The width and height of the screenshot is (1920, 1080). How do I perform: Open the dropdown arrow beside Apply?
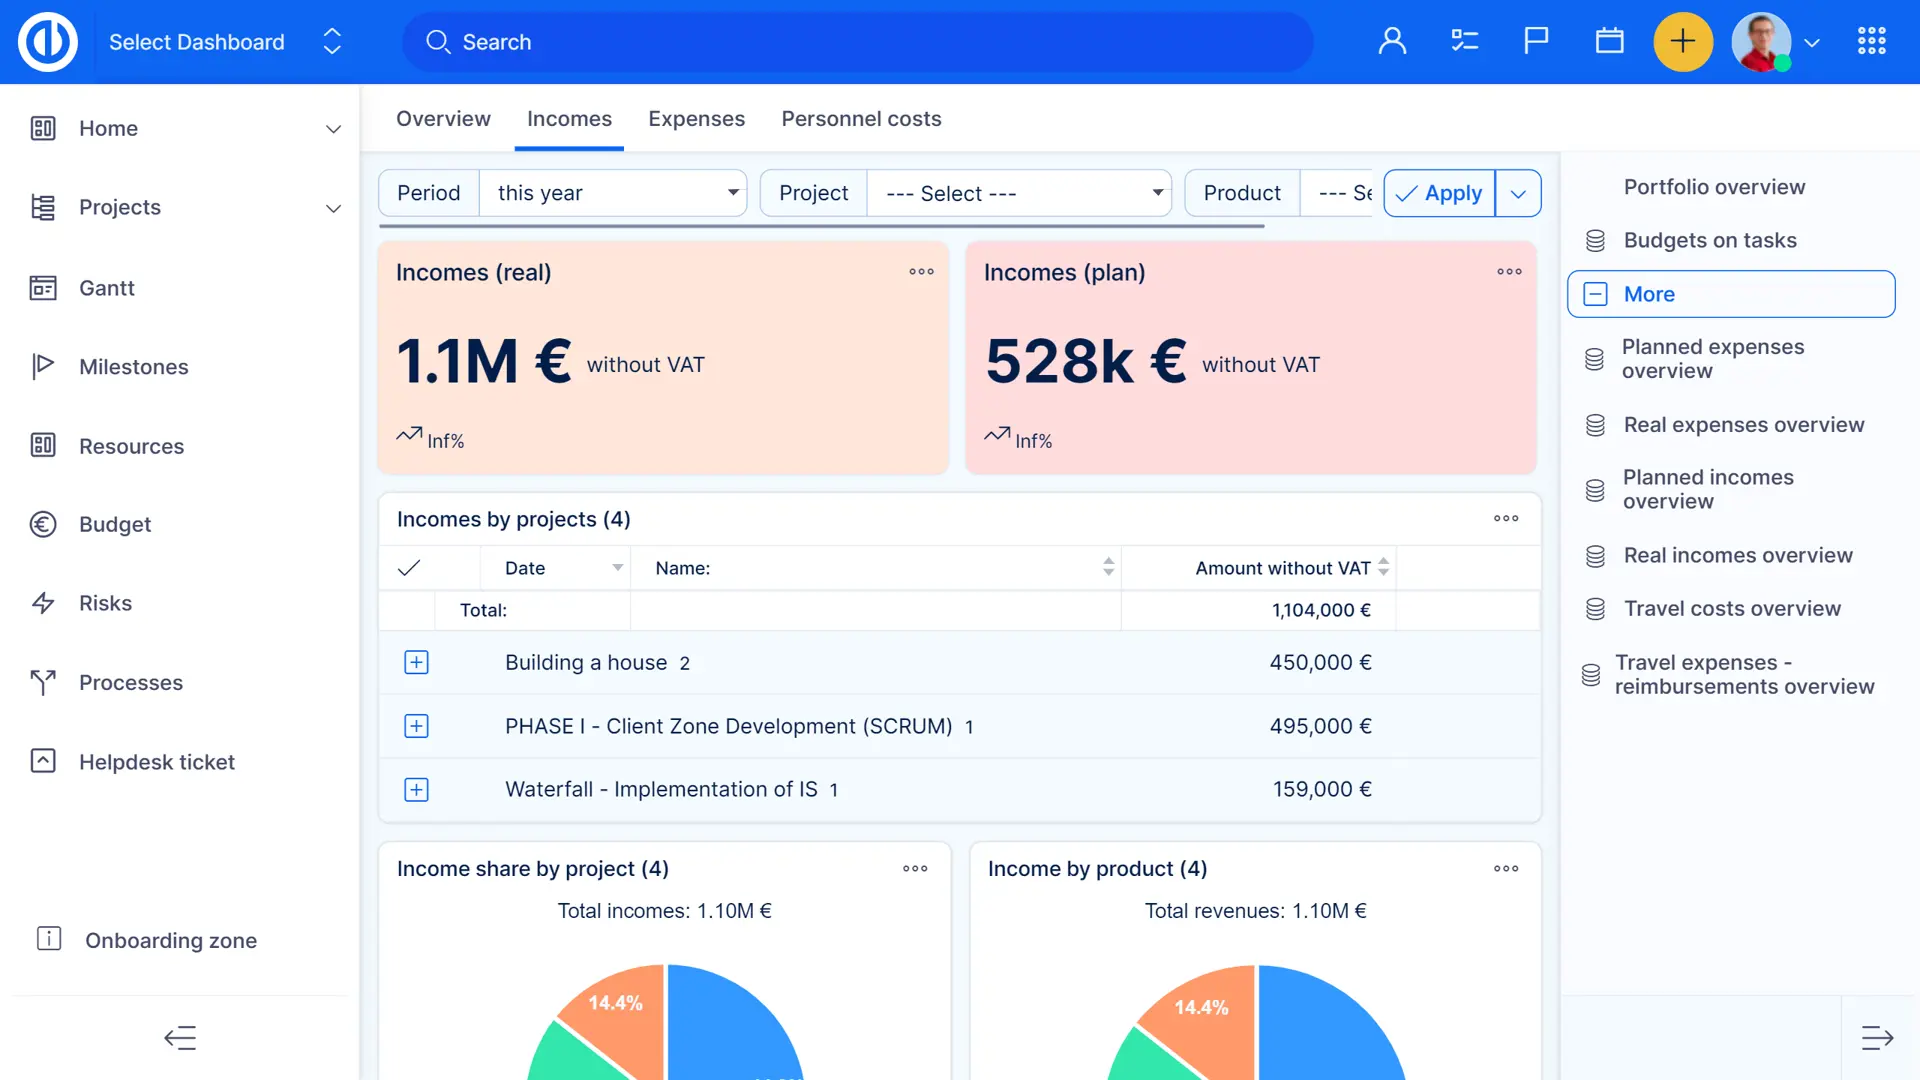tap(1518, 194)
